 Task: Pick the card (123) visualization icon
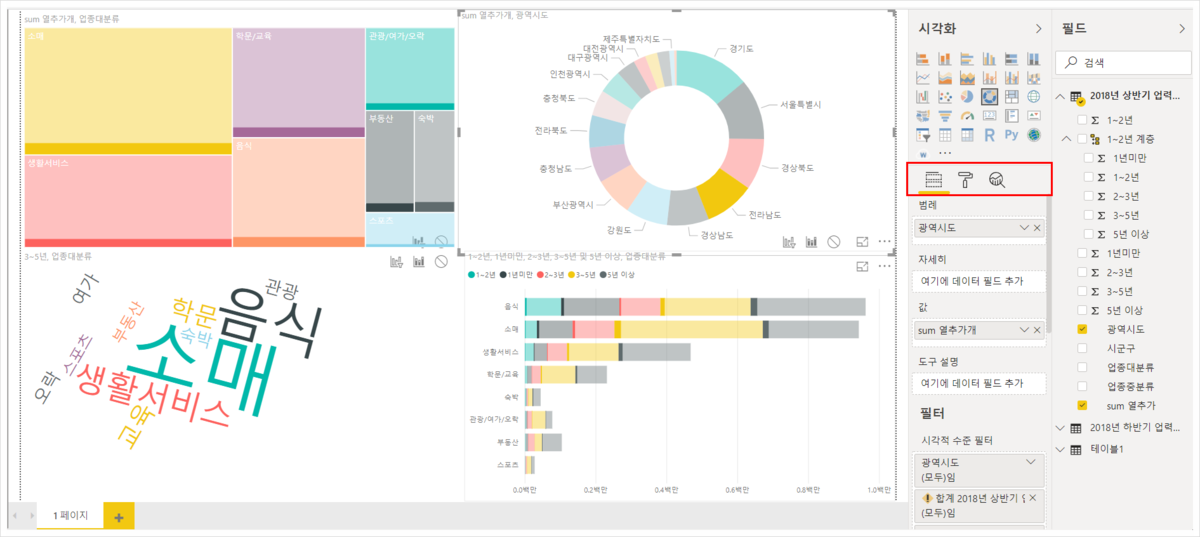tap(989, 115)
